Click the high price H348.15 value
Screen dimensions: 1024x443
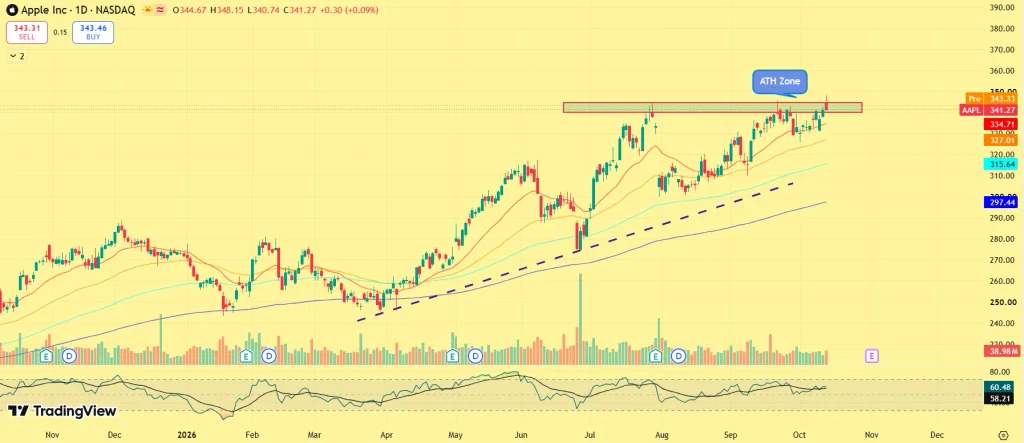(x=225, y=10)
